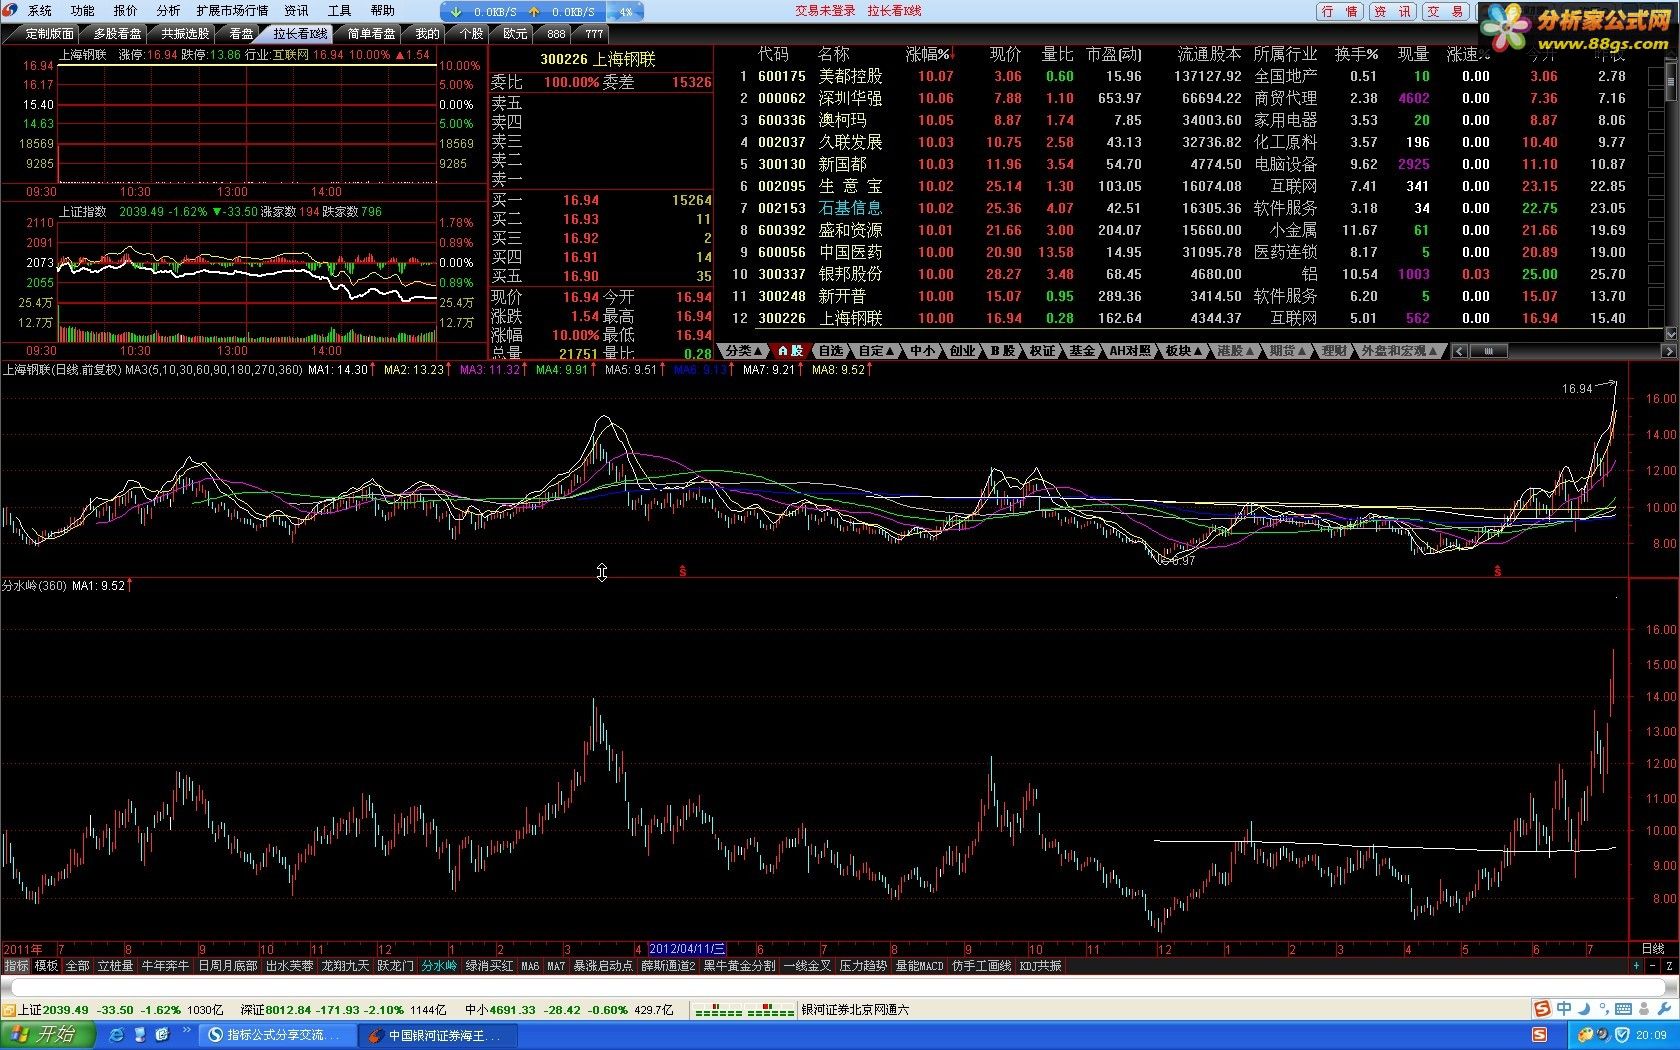Select the 牛年奔牛 indicator tab
The image size is (1680, 1050).
165,966
